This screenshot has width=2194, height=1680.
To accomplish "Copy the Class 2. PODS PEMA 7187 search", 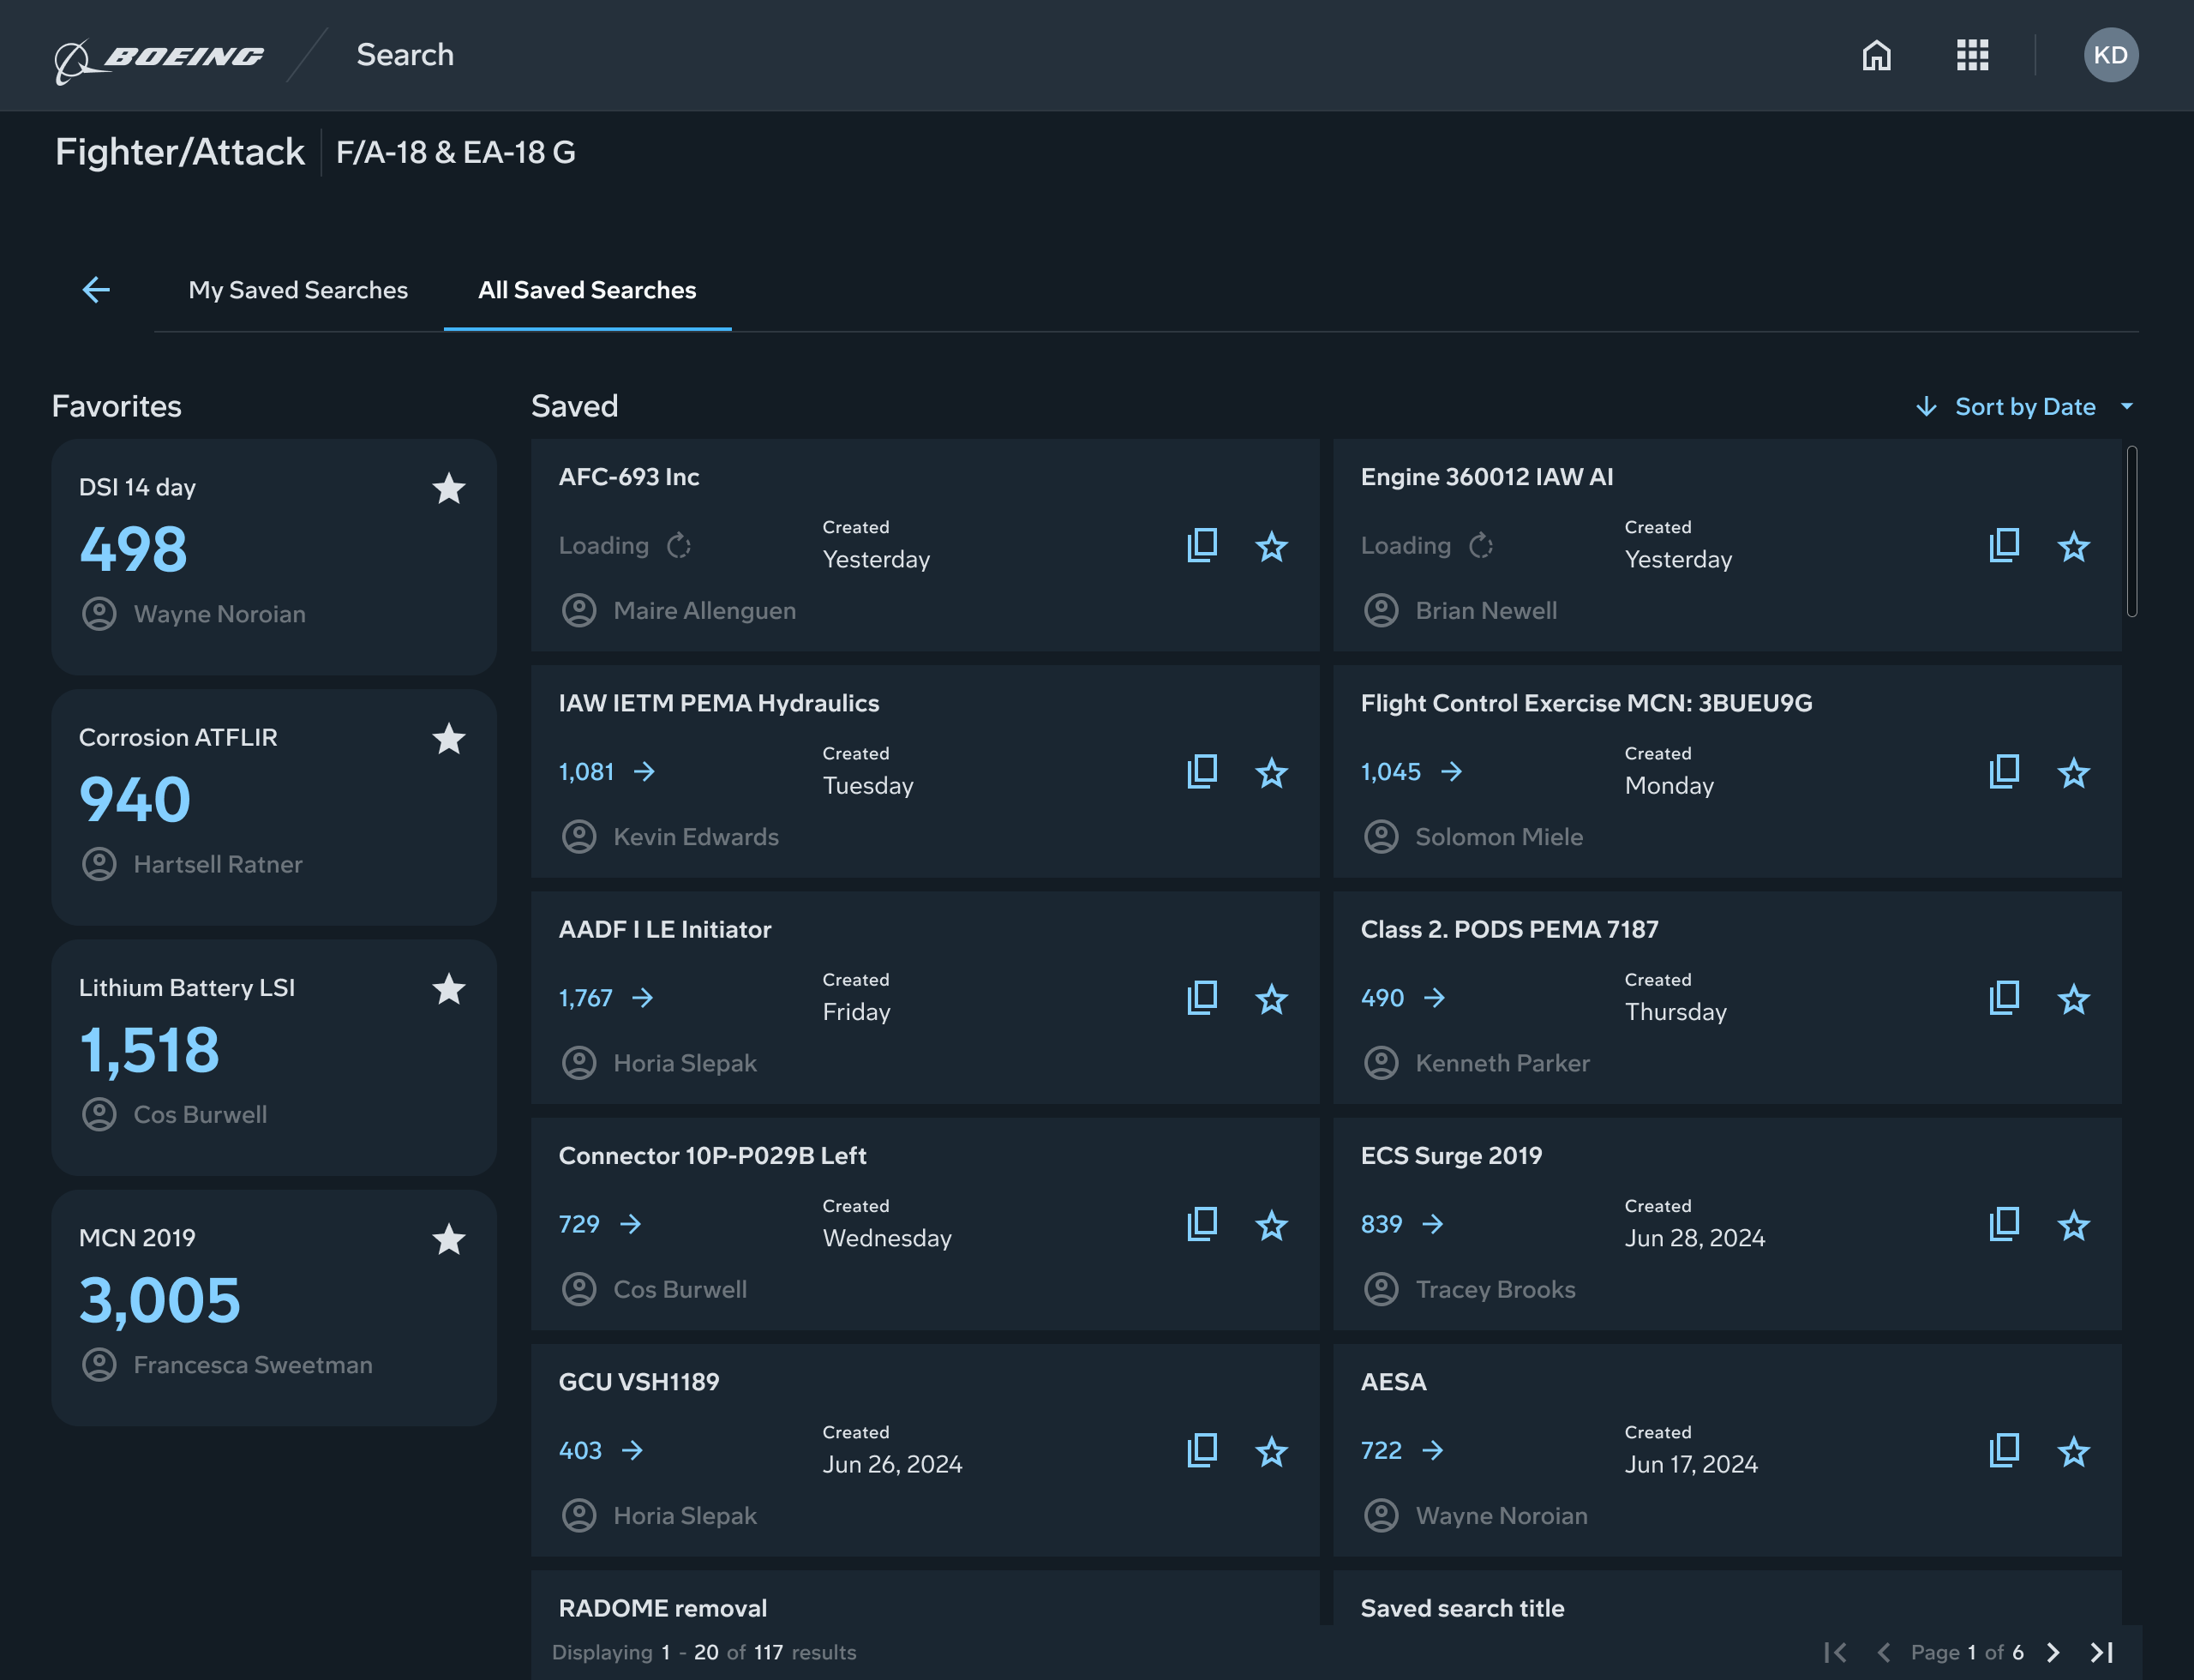I will [x=2004, y=997].
